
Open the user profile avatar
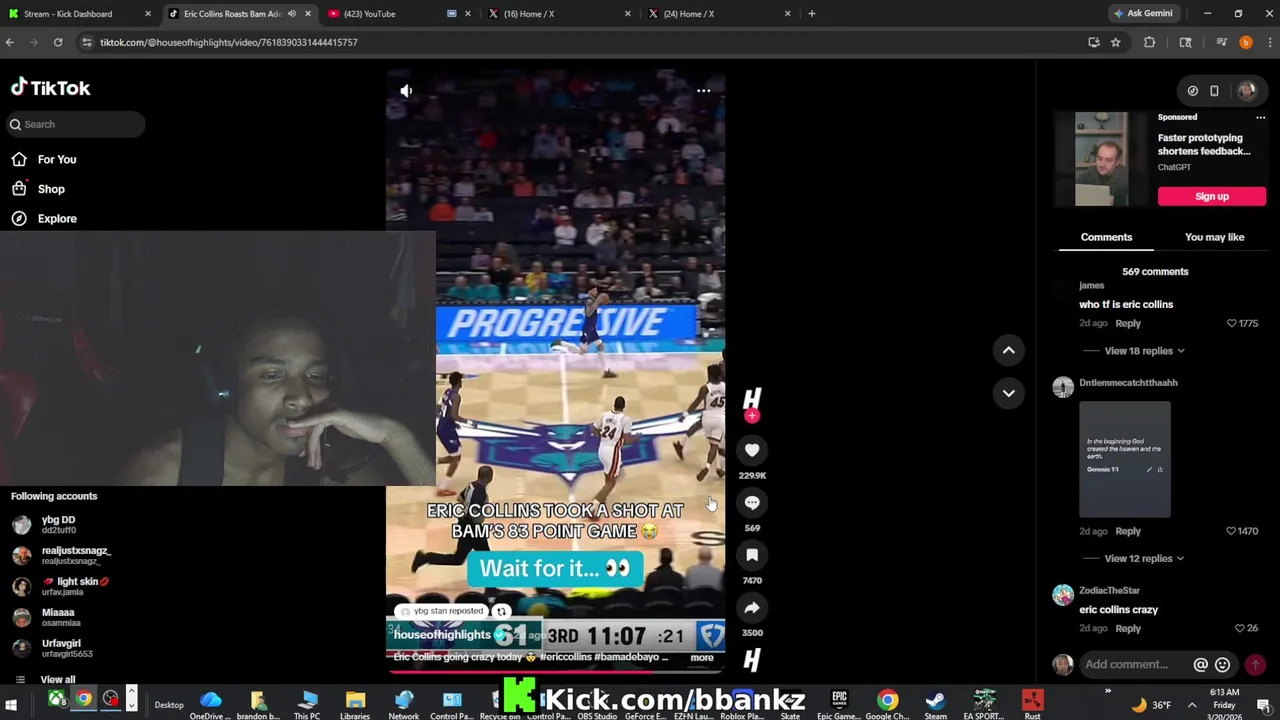pos(1246,91)
